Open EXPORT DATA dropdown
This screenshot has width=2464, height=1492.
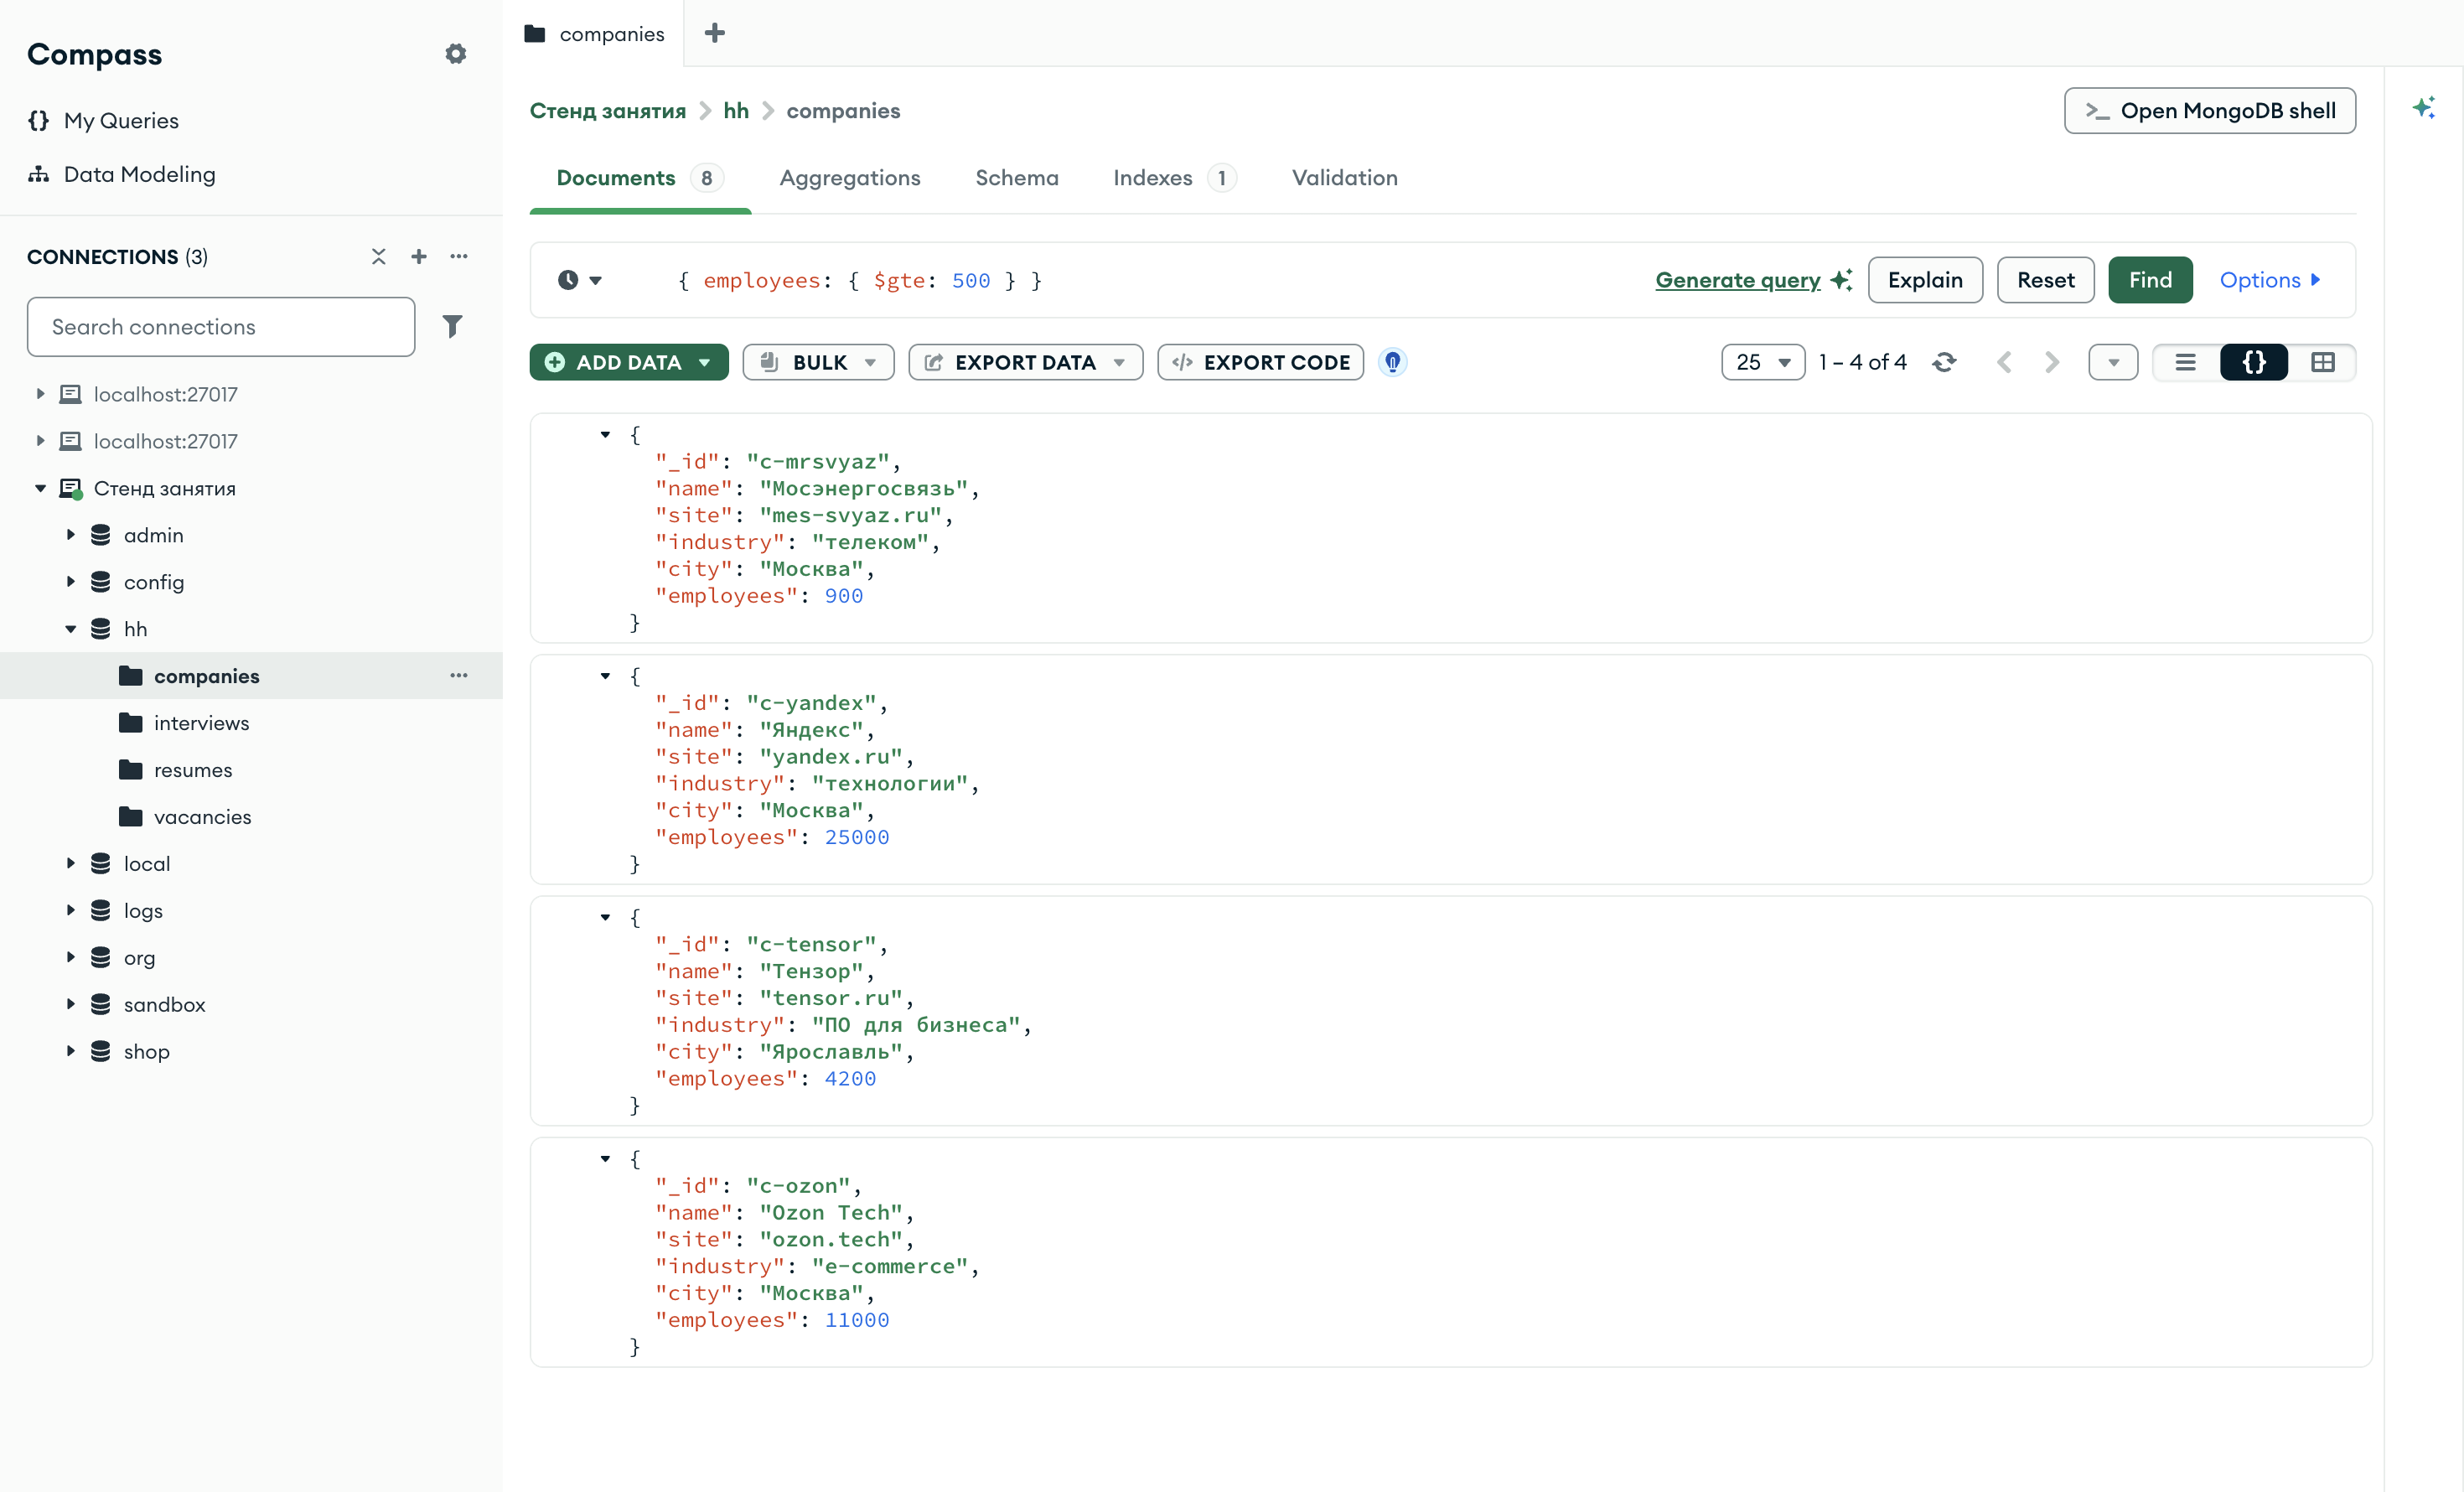[1025, 362]
